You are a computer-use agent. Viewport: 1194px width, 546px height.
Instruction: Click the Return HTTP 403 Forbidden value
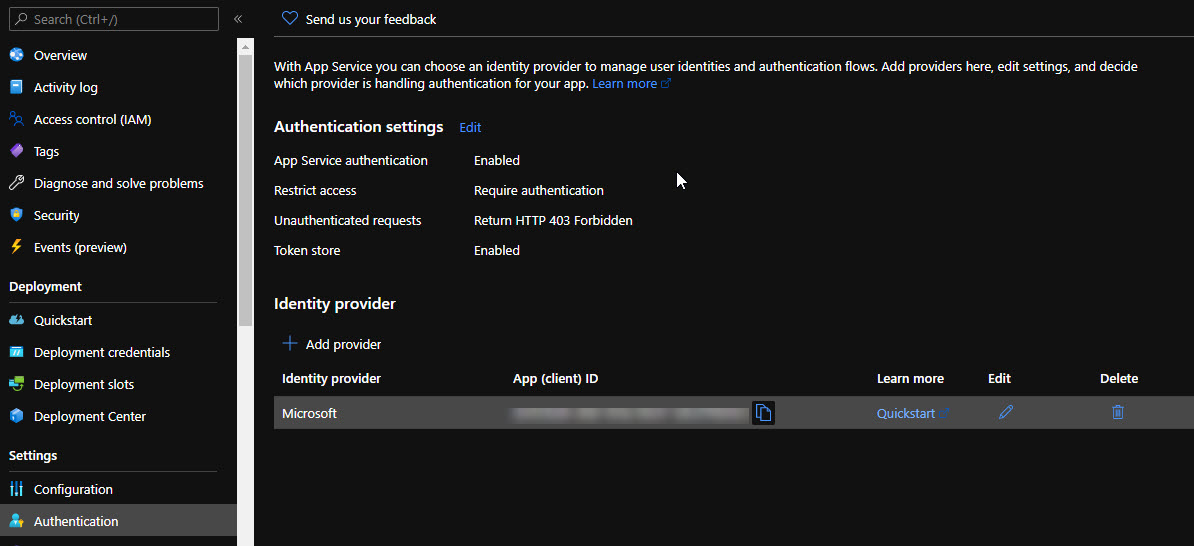coord(553,221)
